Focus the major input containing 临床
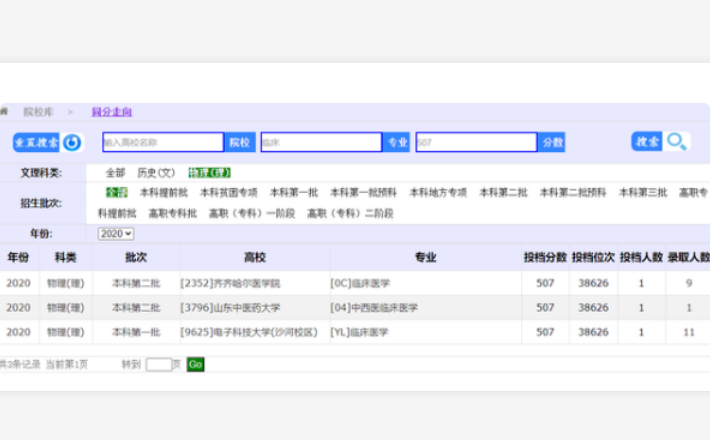The image size is (710, 440). (x=321, y=143)
